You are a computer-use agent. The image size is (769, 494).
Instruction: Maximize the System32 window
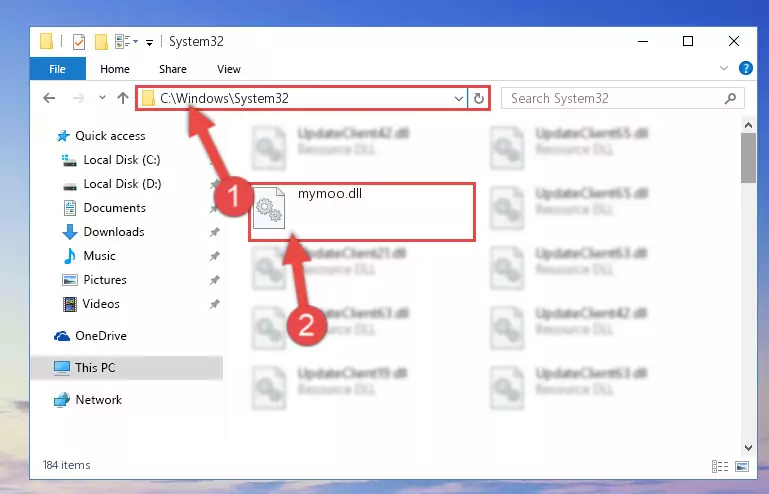click(688, 42)
